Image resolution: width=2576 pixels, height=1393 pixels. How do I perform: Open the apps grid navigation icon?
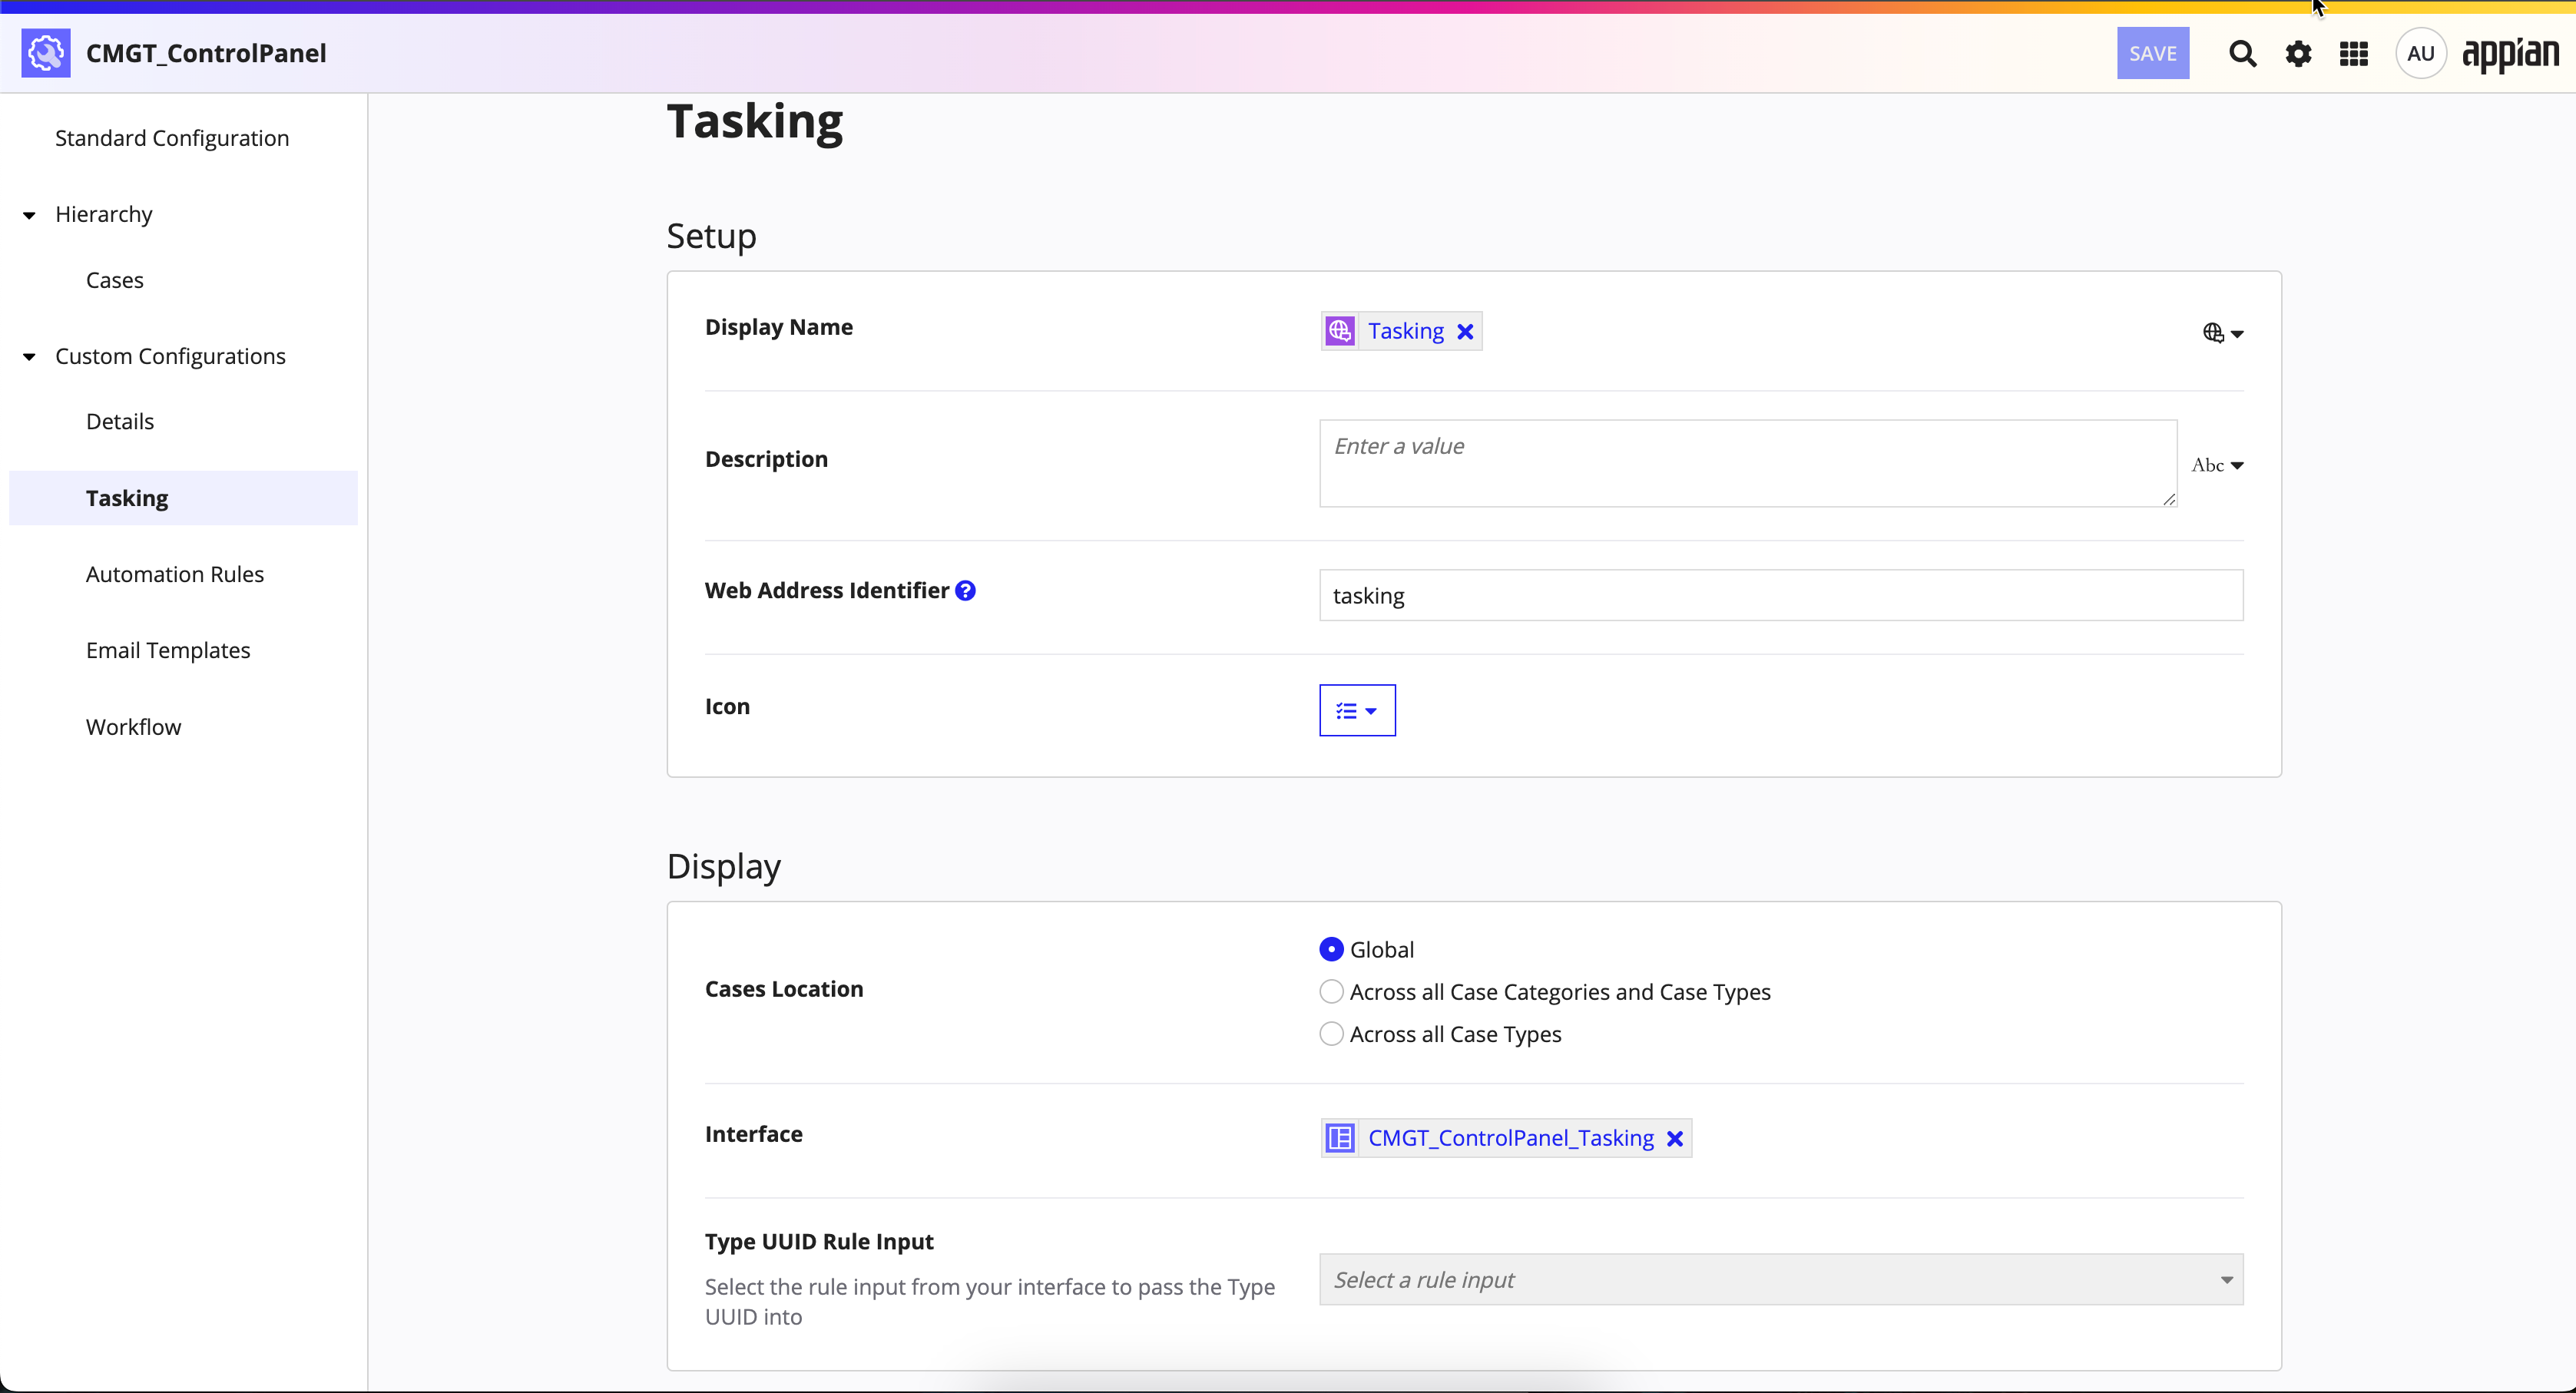point(2354,54)
